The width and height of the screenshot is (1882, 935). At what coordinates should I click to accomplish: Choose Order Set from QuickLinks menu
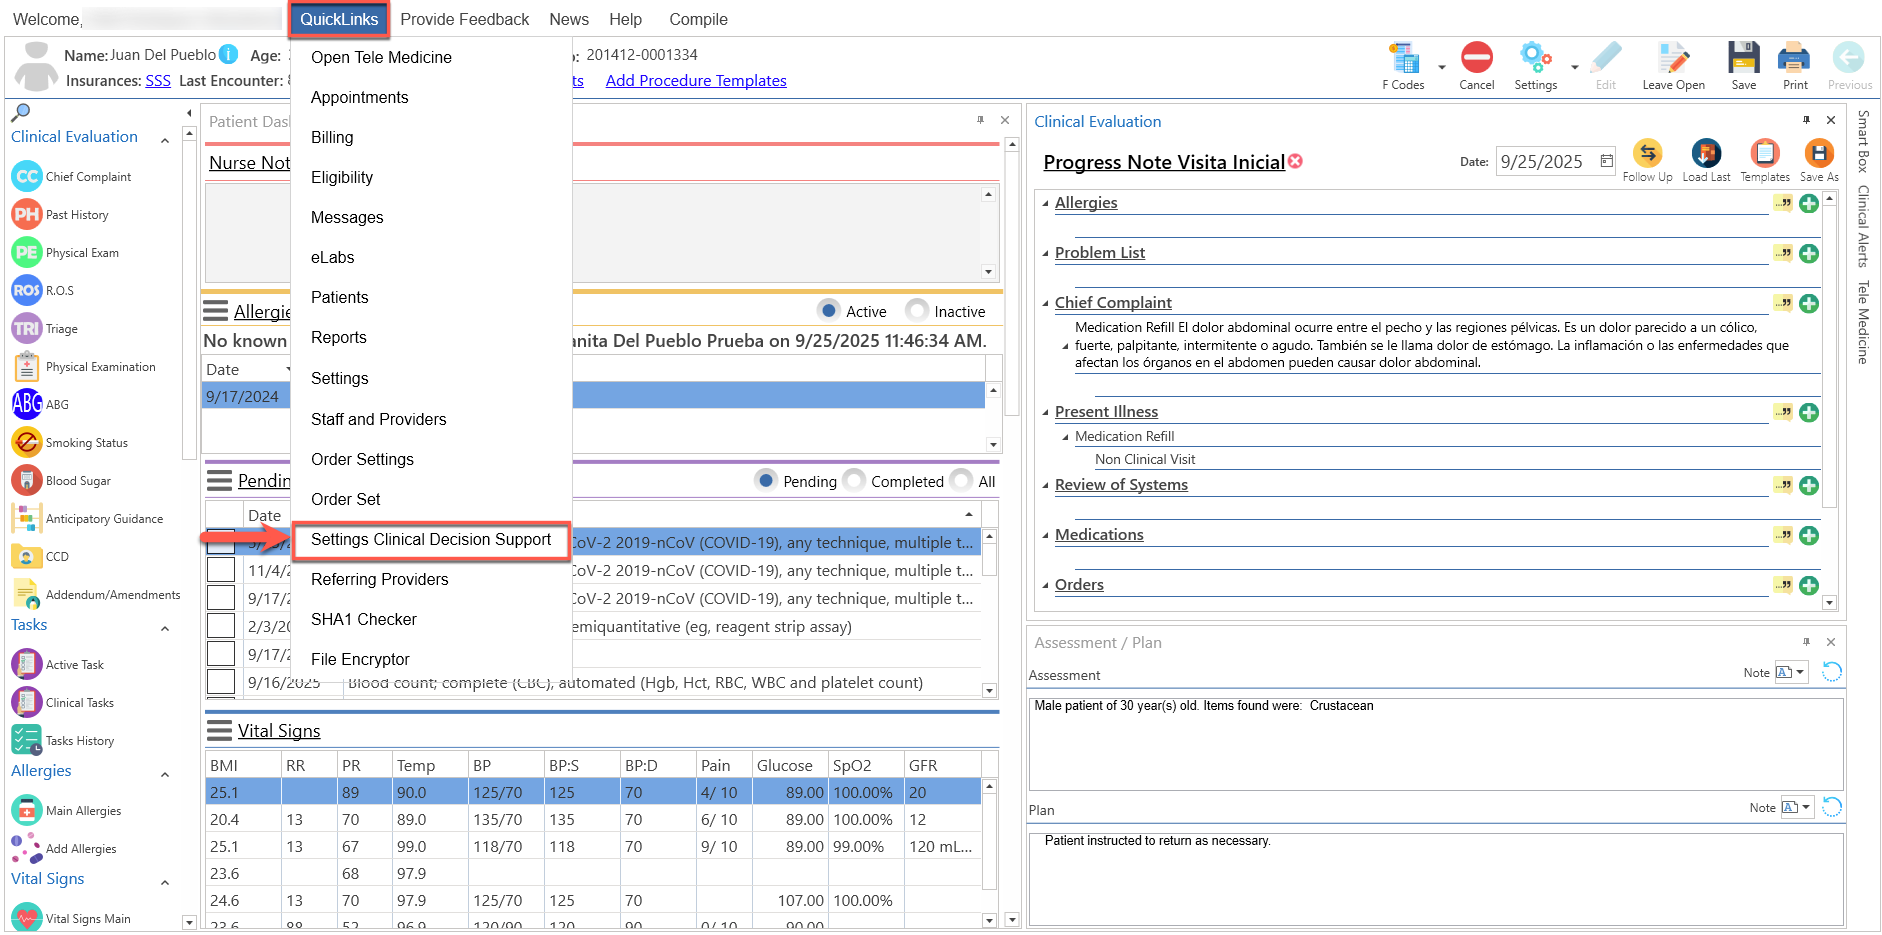[x=346, y=500]
